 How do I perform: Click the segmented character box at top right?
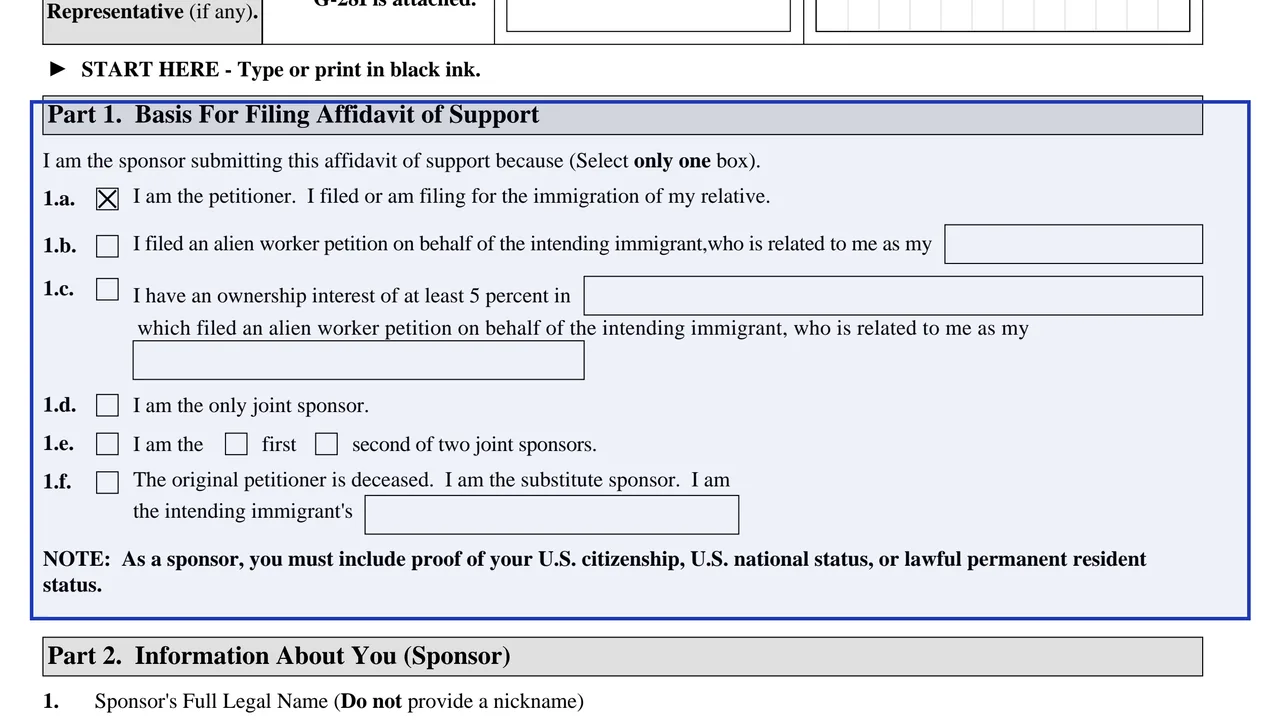1003,16
